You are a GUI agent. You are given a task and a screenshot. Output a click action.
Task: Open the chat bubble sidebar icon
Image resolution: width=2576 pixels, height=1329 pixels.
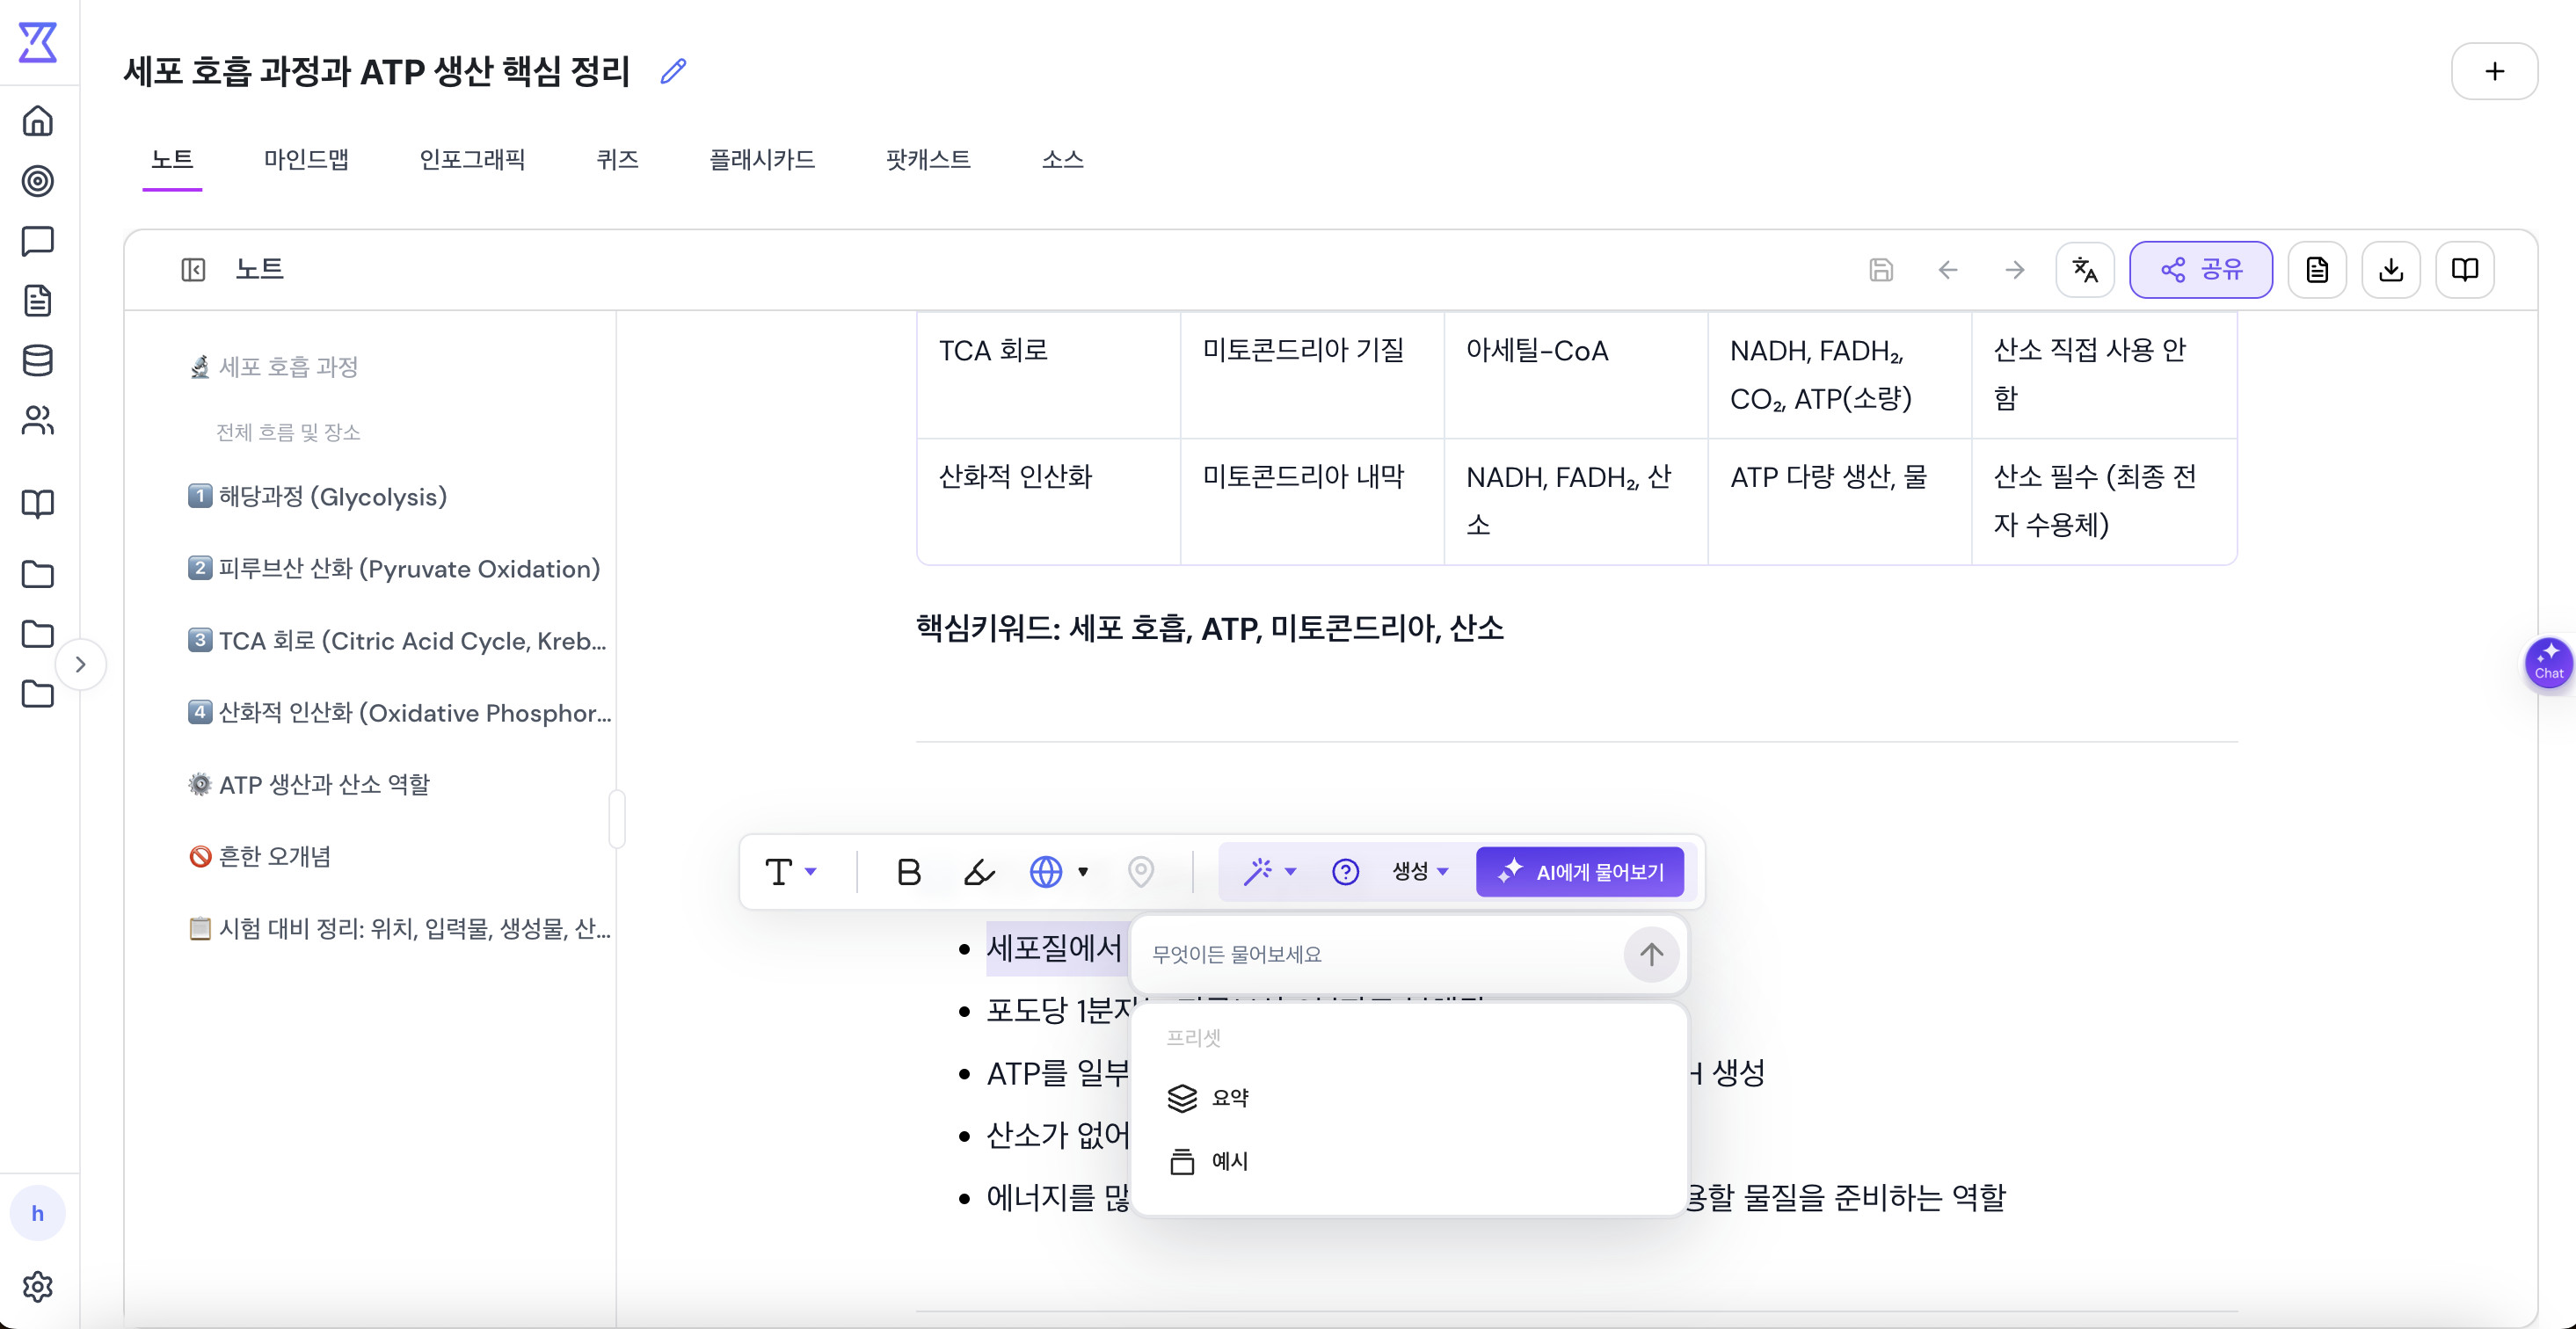pos(38,241)
